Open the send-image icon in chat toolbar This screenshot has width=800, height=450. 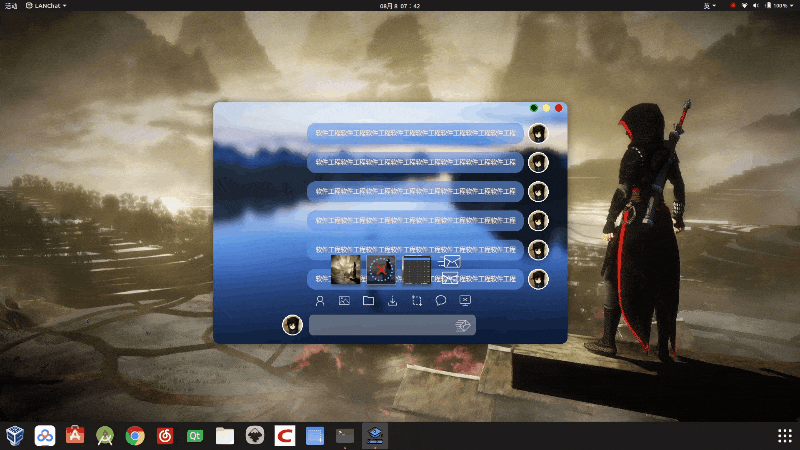pos(344,301)
